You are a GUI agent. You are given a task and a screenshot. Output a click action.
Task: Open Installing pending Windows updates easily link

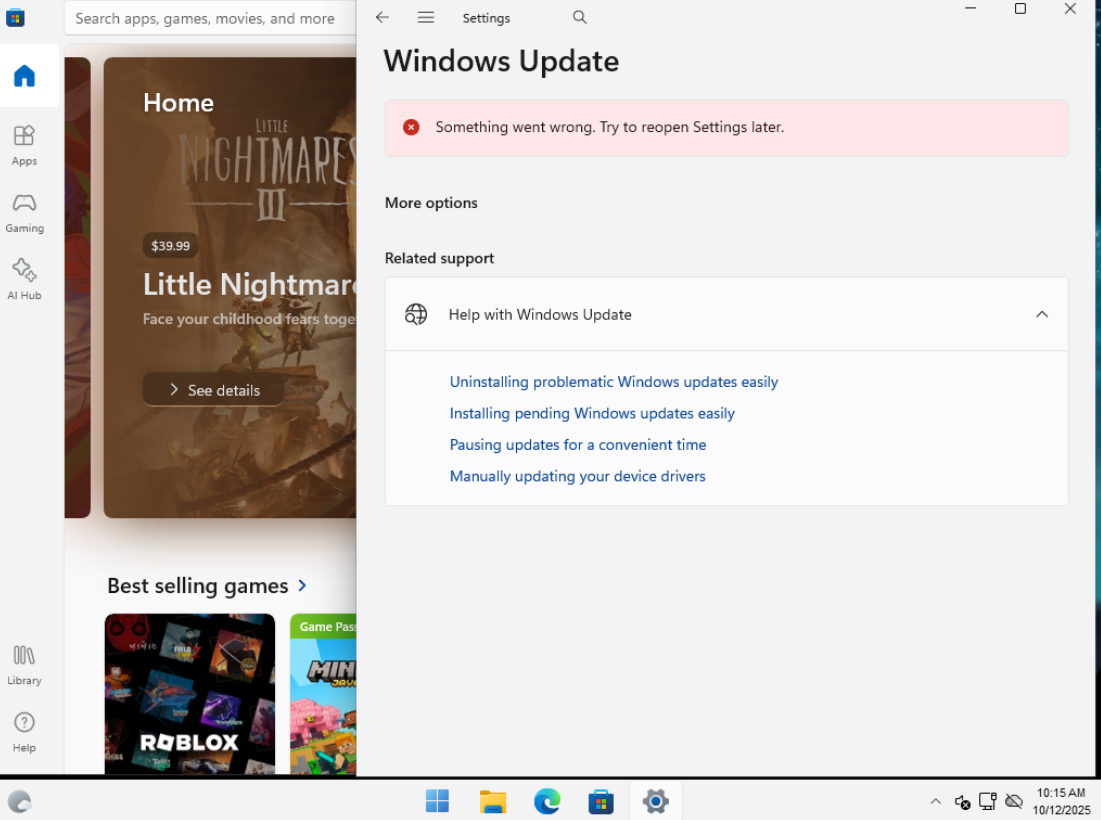pos(592,414)
